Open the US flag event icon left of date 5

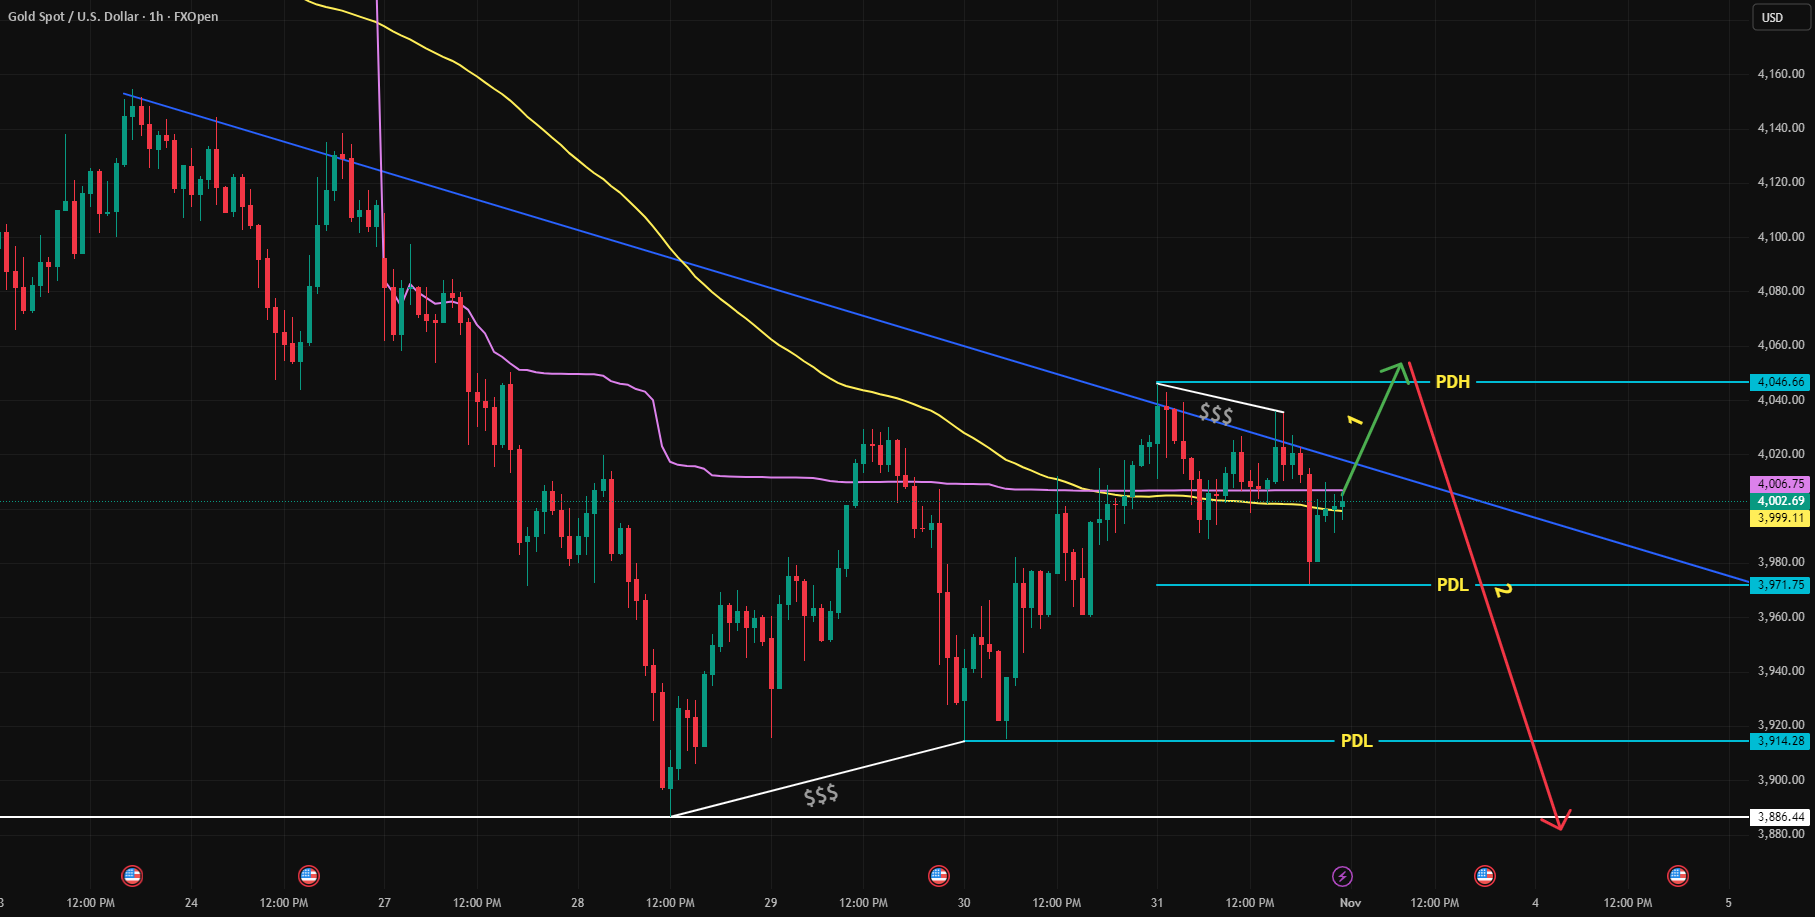coord(1678,876)
